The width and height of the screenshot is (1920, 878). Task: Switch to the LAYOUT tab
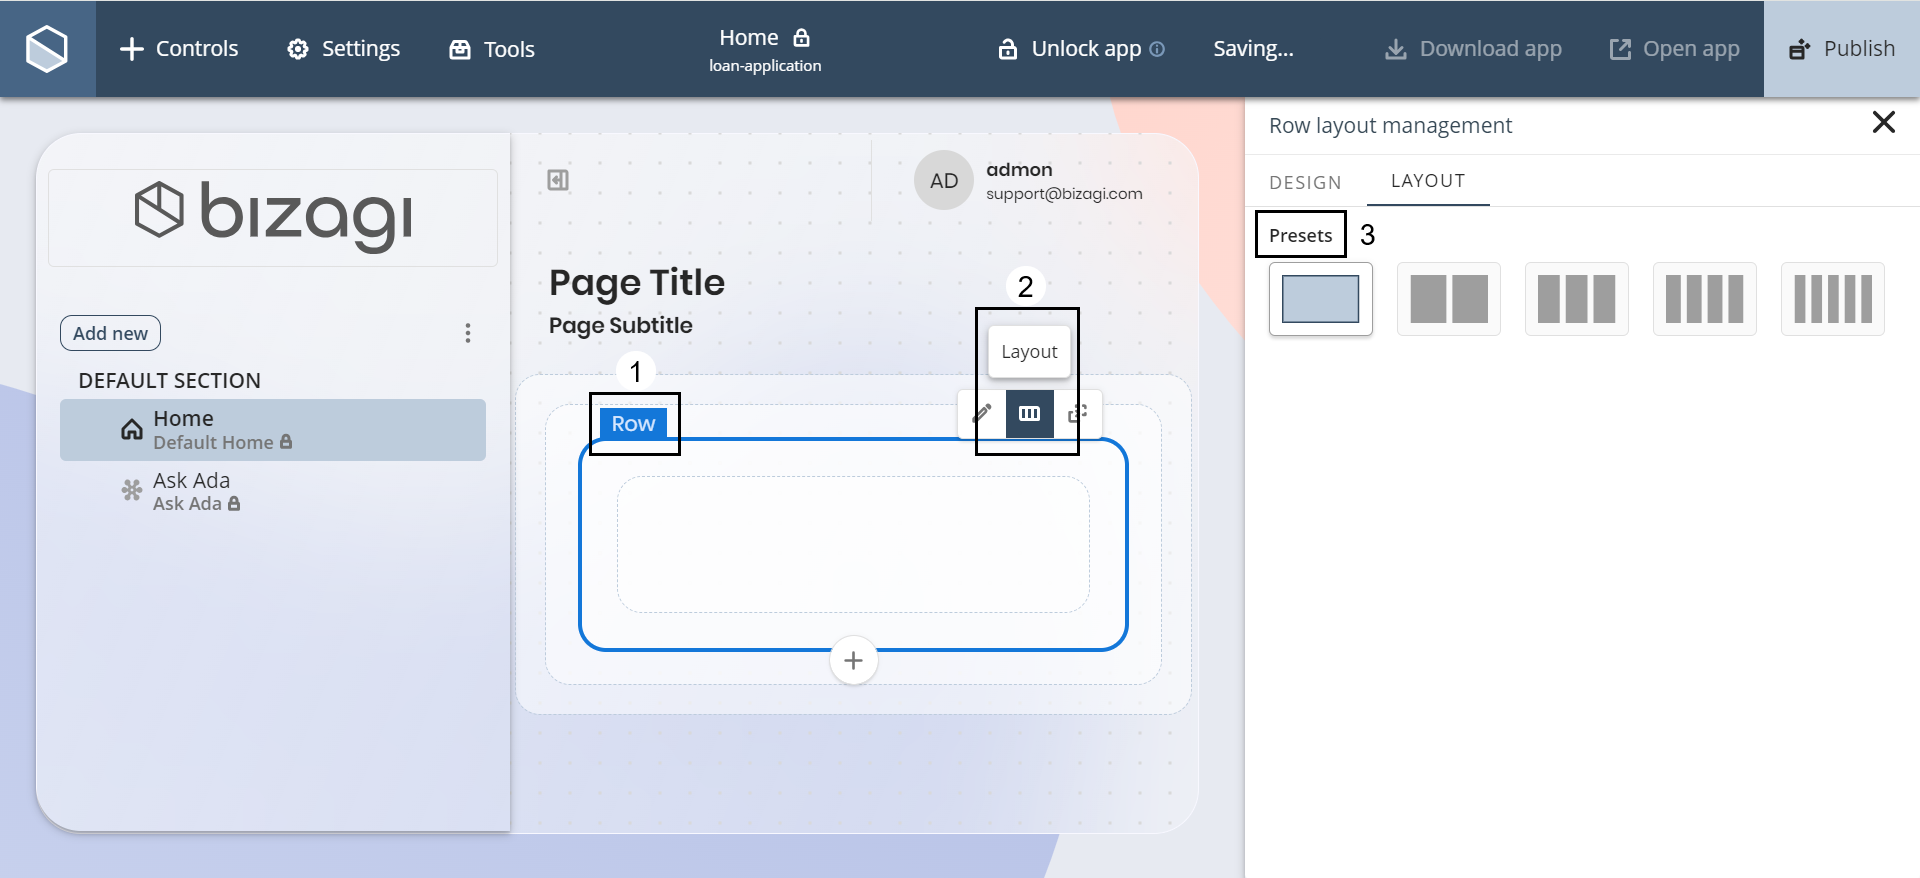coord(1428,181)
